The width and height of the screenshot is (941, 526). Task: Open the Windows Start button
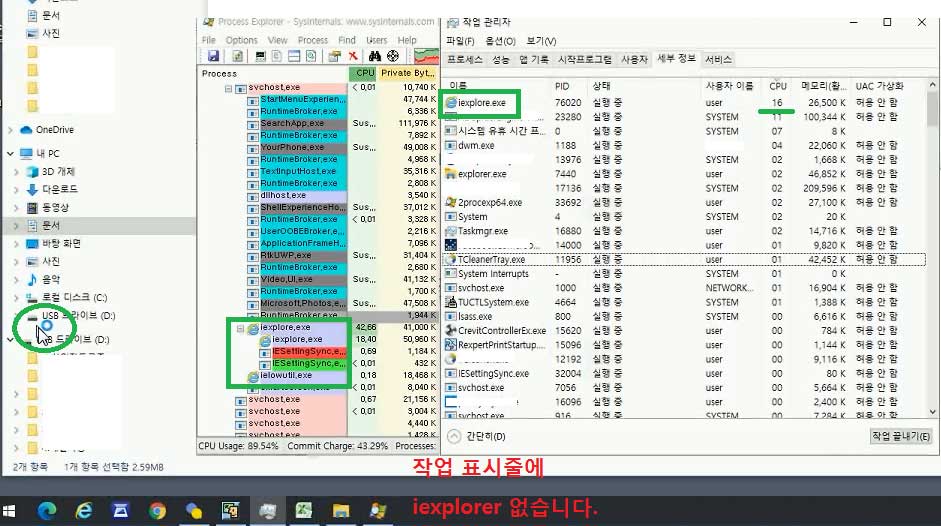9,511
